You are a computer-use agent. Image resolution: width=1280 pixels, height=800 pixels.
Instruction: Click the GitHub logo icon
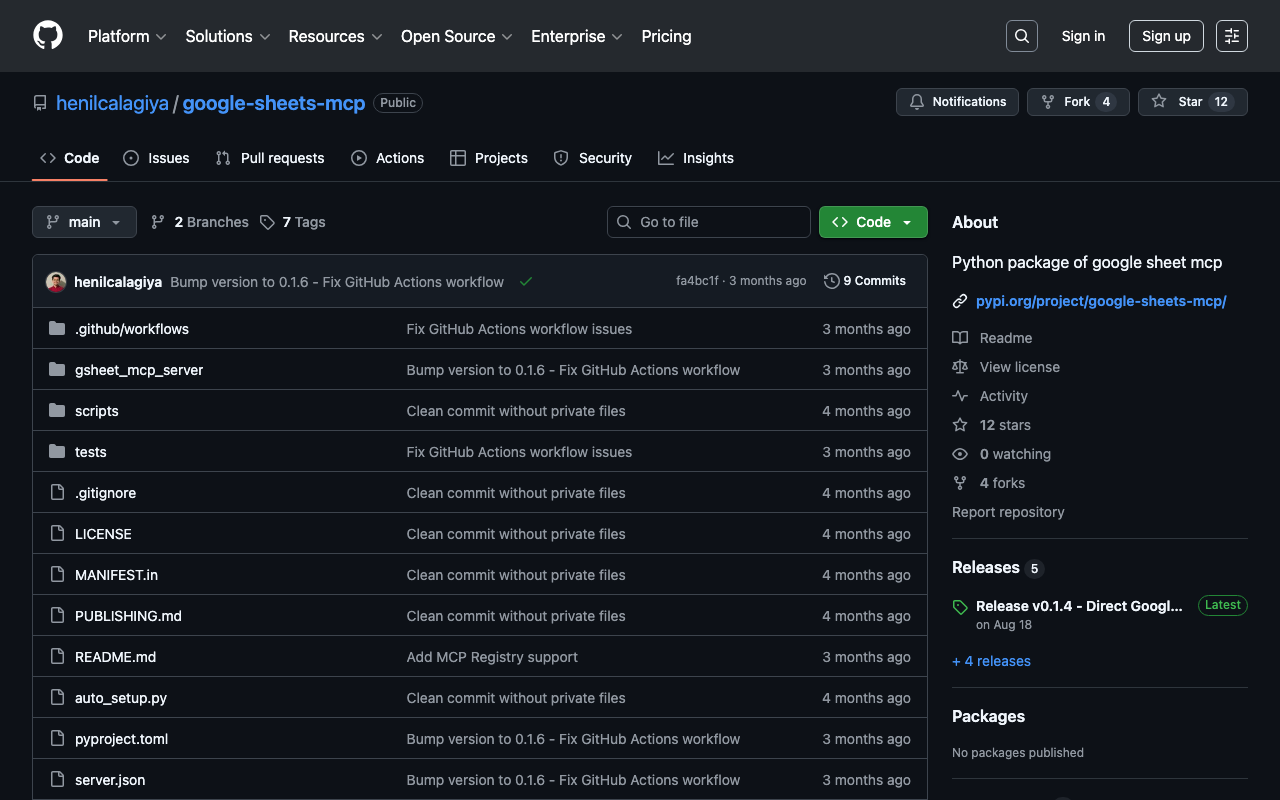click(48, 36)
